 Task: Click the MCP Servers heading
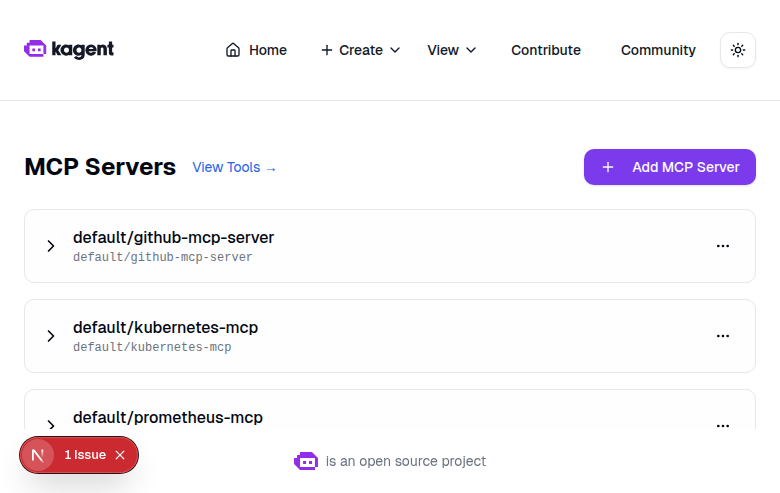coord(100,167)
